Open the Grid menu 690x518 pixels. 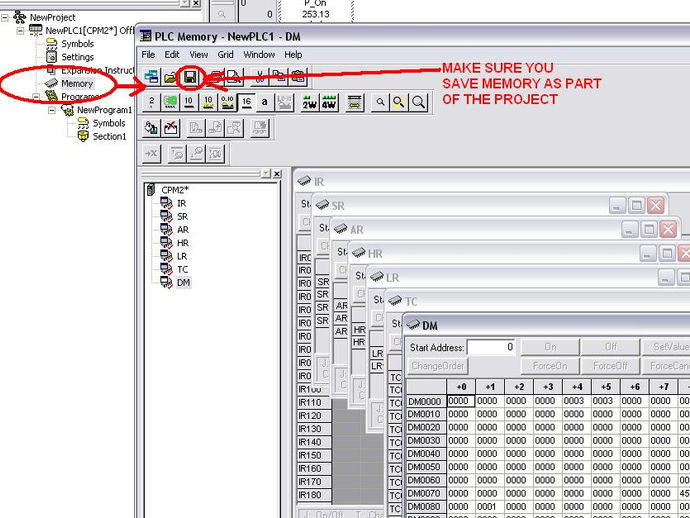point(225,55)
